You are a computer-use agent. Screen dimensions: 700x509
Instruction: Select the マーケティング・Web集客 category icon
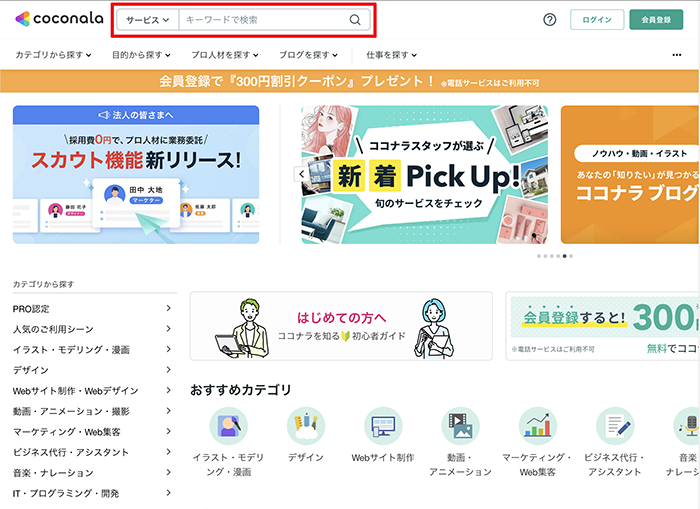[x=538, y=426]
